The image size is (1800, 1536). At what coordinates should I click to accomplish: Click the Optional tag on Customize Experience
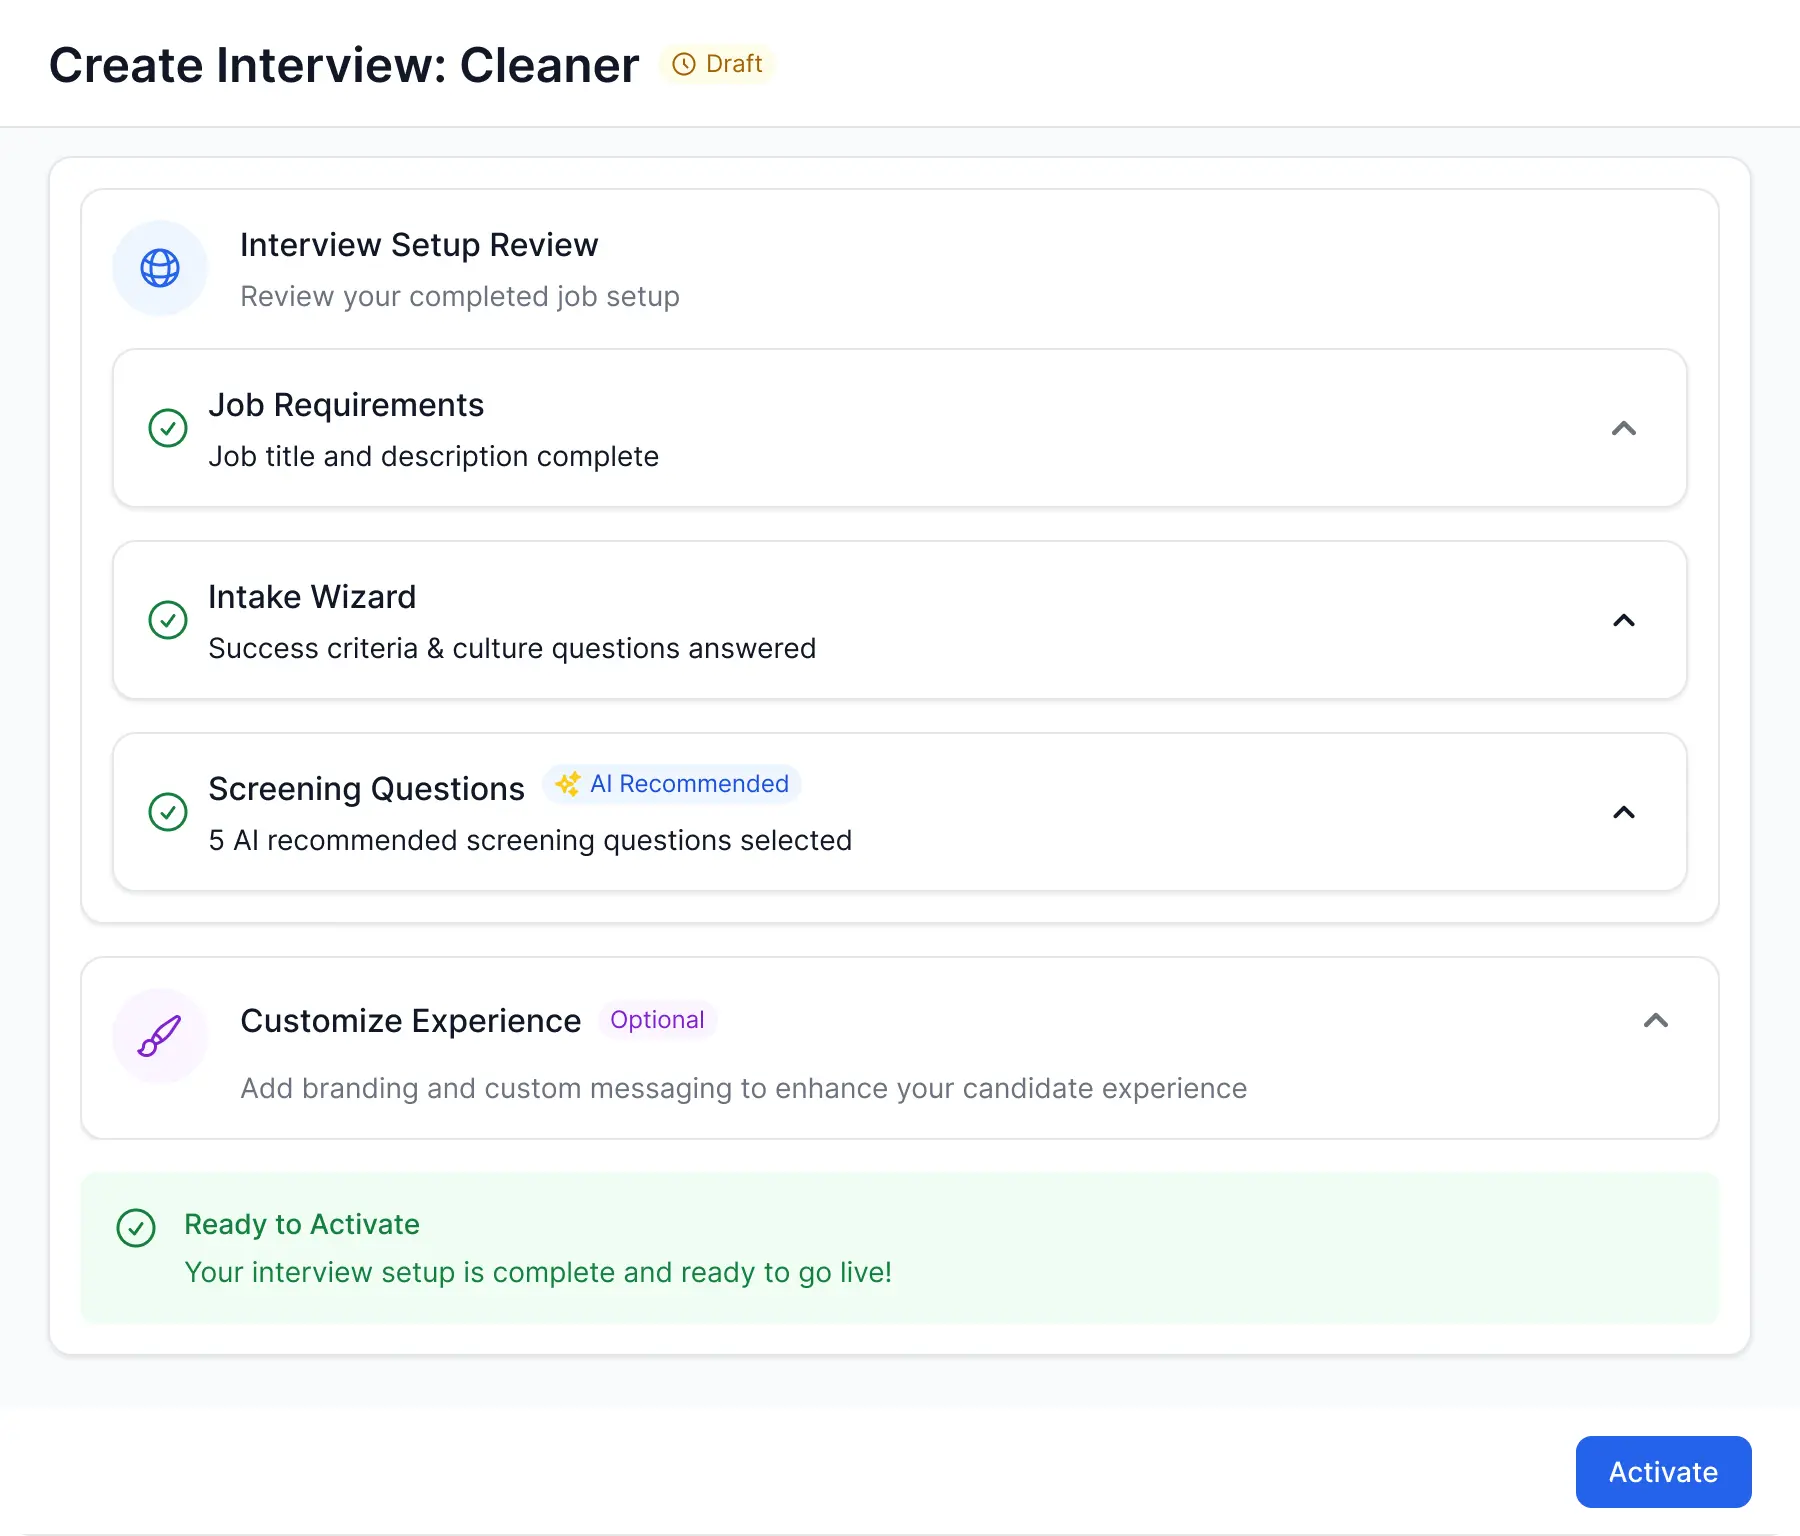(657, 1020)
